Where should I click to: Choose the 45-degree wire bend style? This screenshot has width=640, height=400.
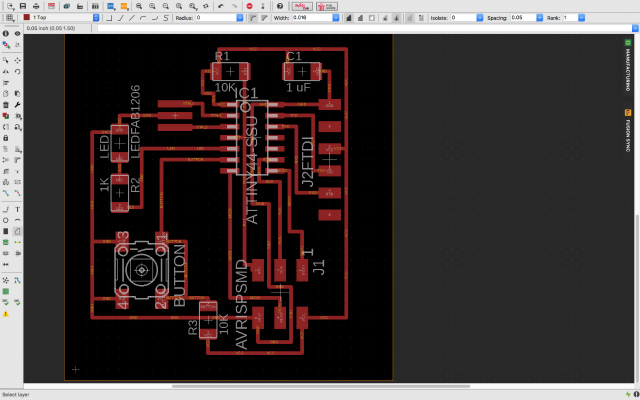[x=120, y=18]
